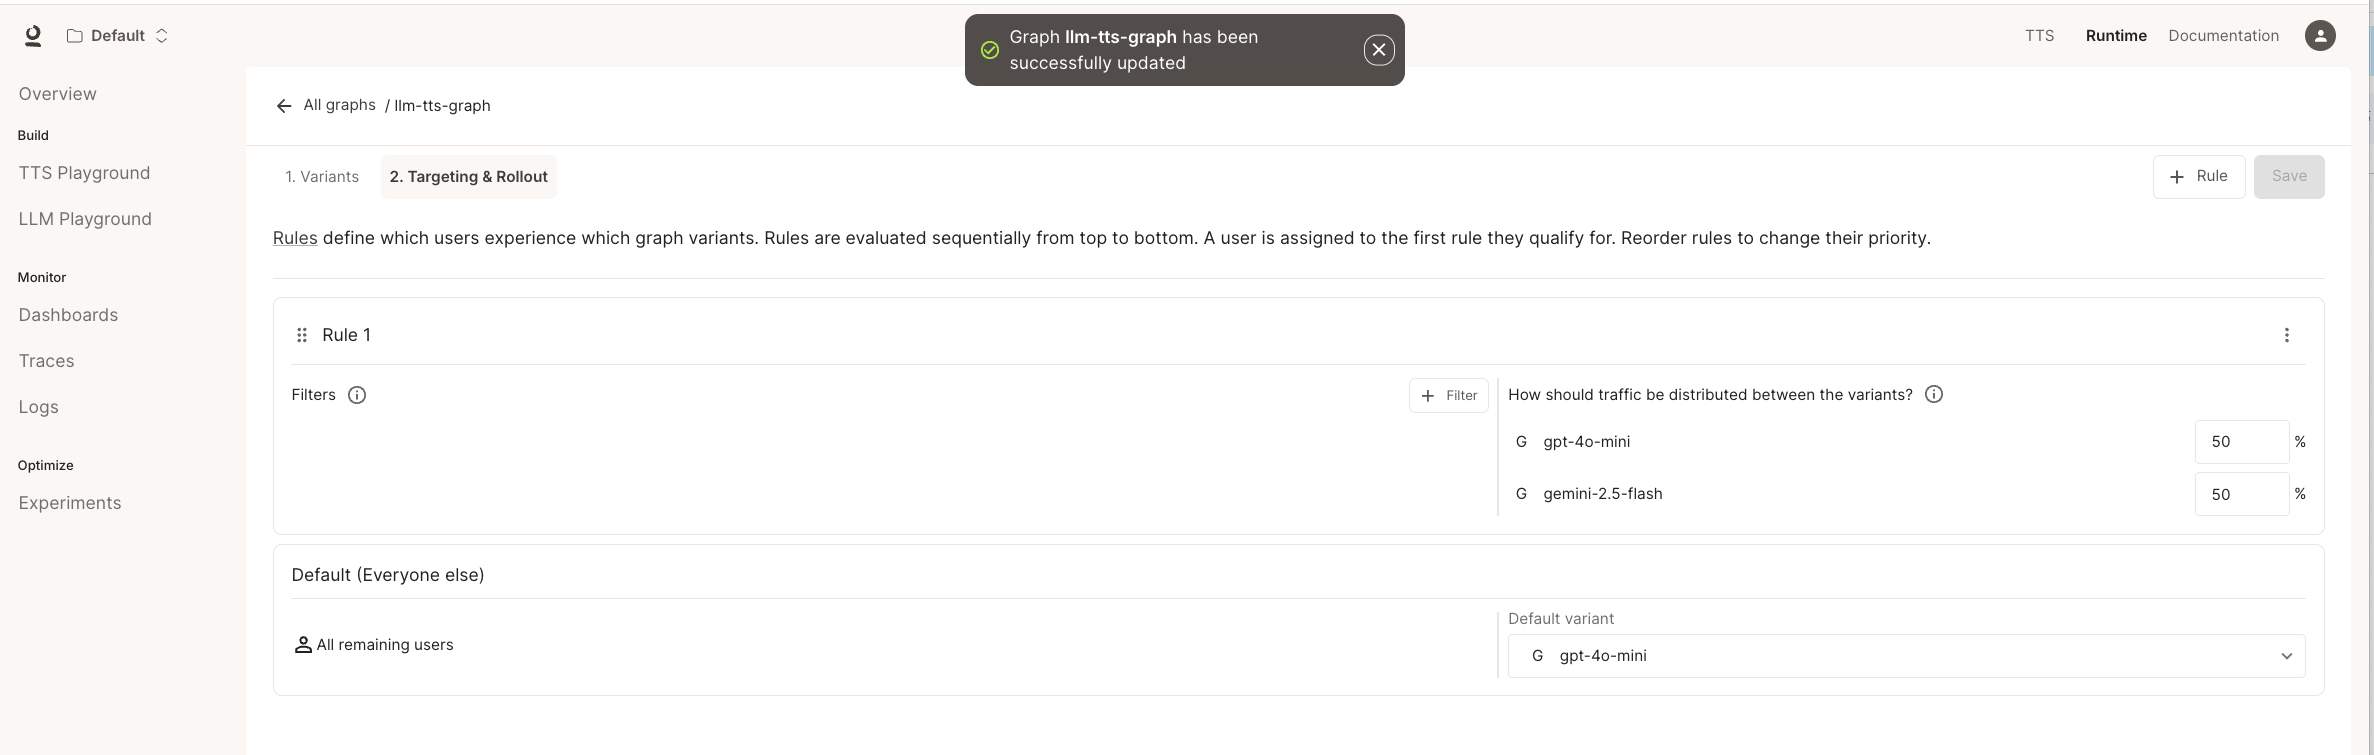Screen dimensions: 2374x755
Task: Open LLM Playground from sidebar
Action: [x=85, y=219]
